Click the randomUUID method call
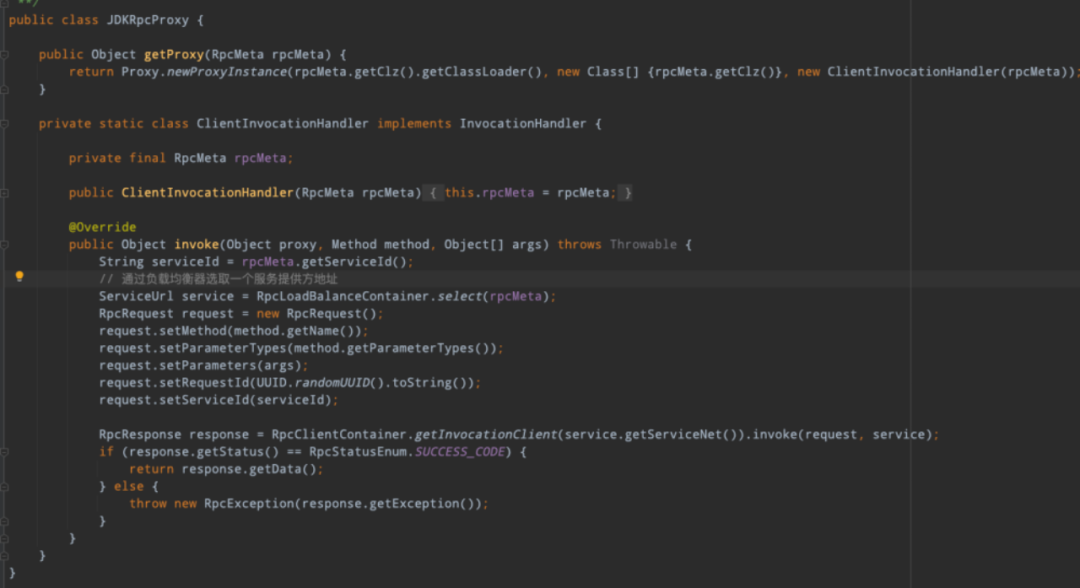Image resolution: width=1080 pixels, height=588 pixels. 332,383
